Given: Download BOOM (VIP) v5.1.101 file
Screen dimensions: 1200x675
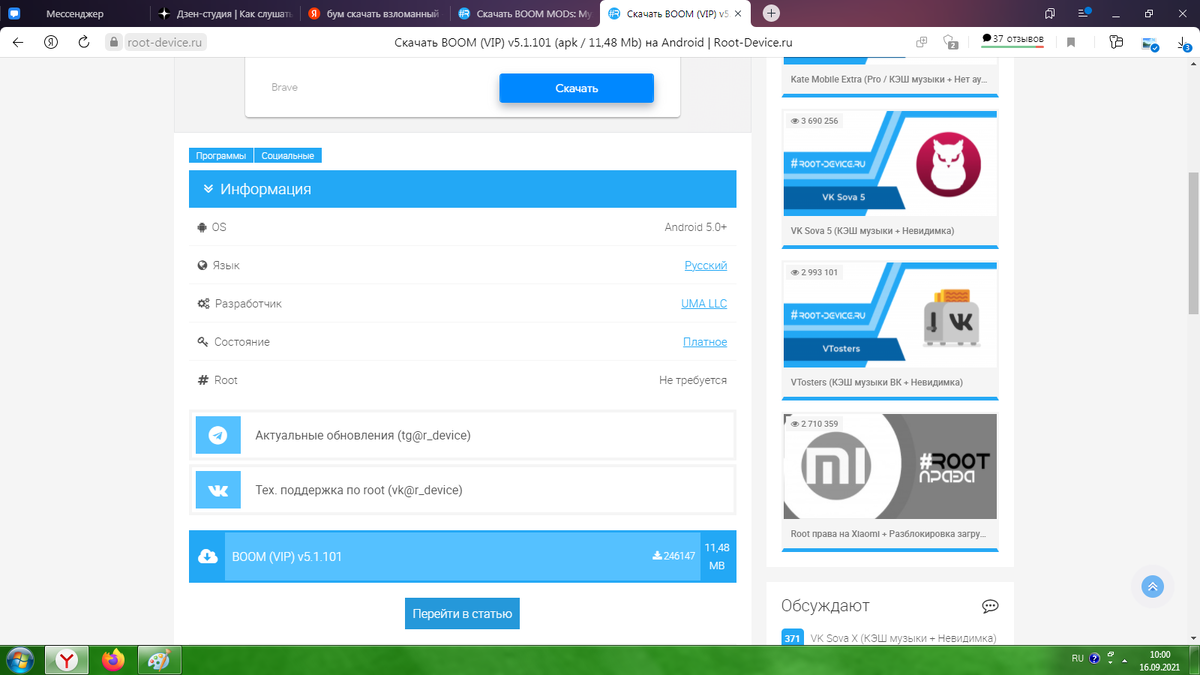Looking at the screenshot, I should point(462,556).
